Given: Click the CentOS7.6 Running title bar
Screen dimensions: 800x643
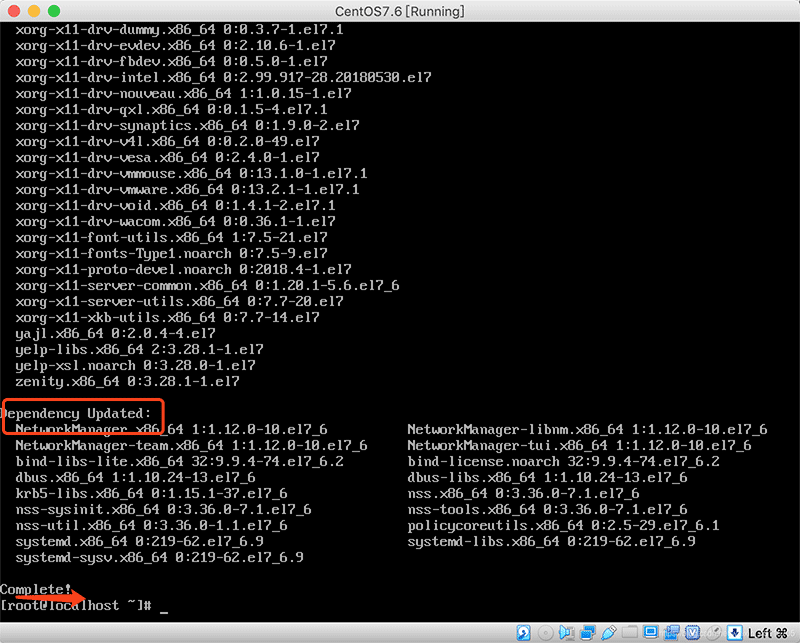Looking at the screenshot, I should (400, 11).
